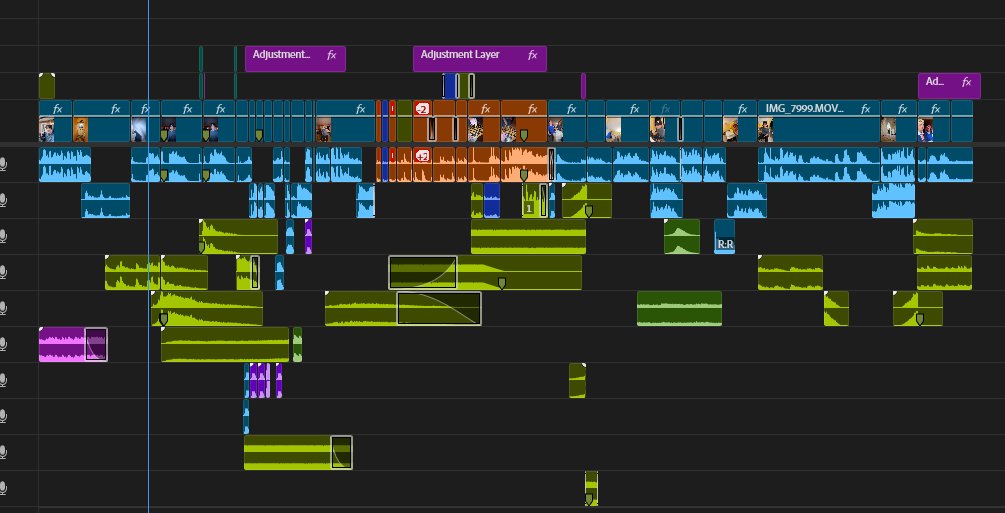Select rising-curve crossfade transition on green clip
Image resolution: width=1005 pixels, height=513 pixels.
pyautogui.click(x=423, y=273)
